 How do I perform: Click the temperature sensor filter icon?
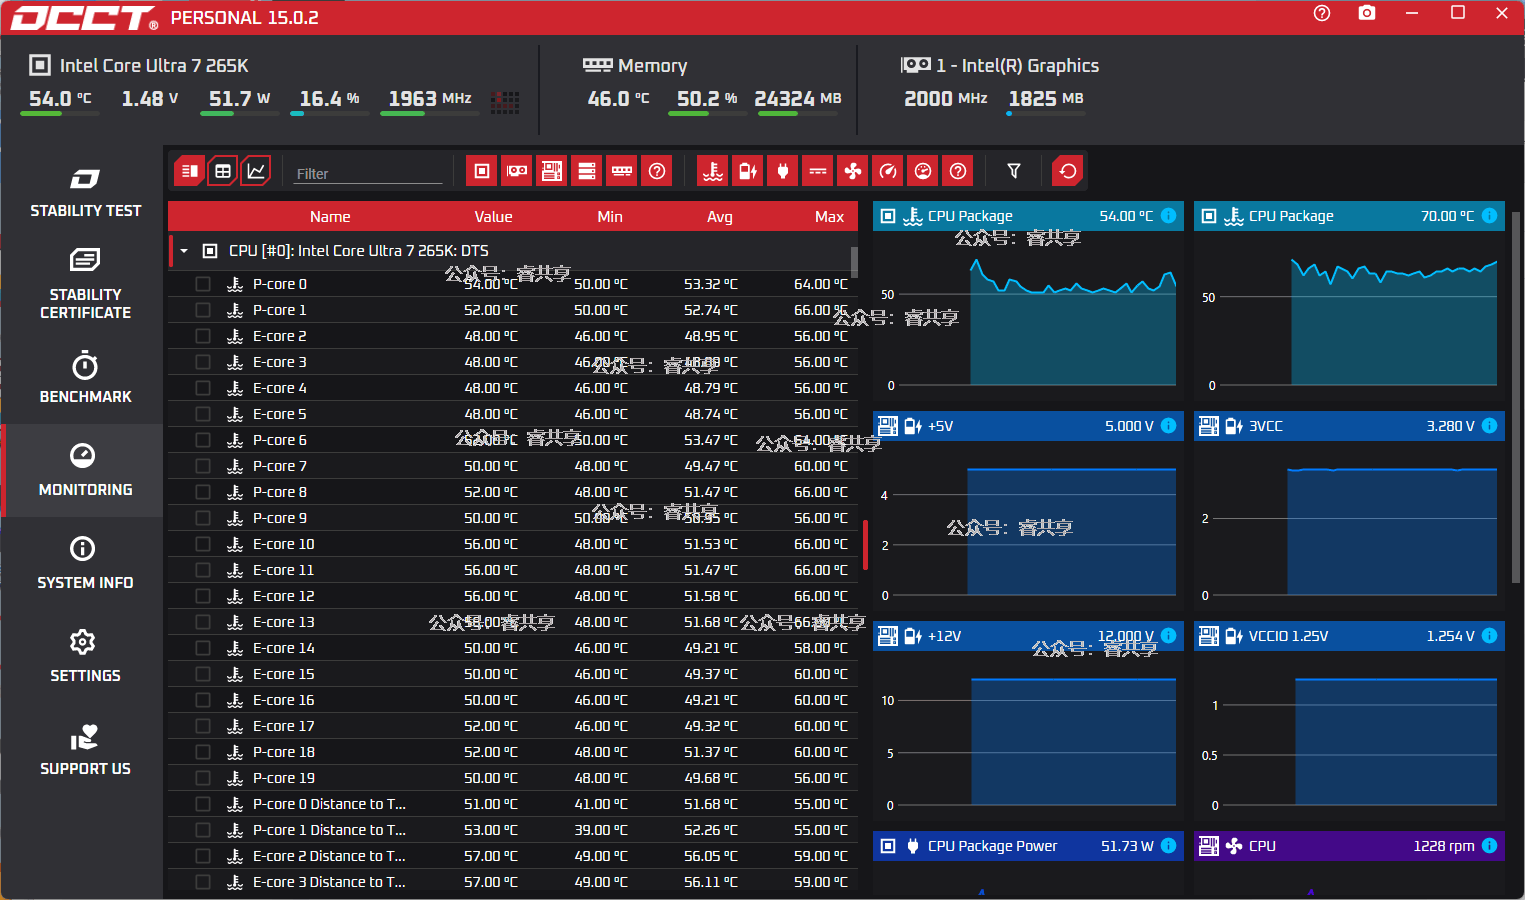712,171
